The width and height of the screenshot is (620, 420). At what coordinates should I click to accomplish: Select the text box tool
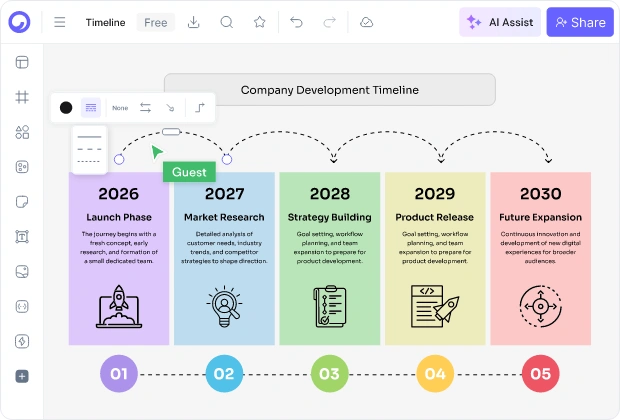point(22,236)
